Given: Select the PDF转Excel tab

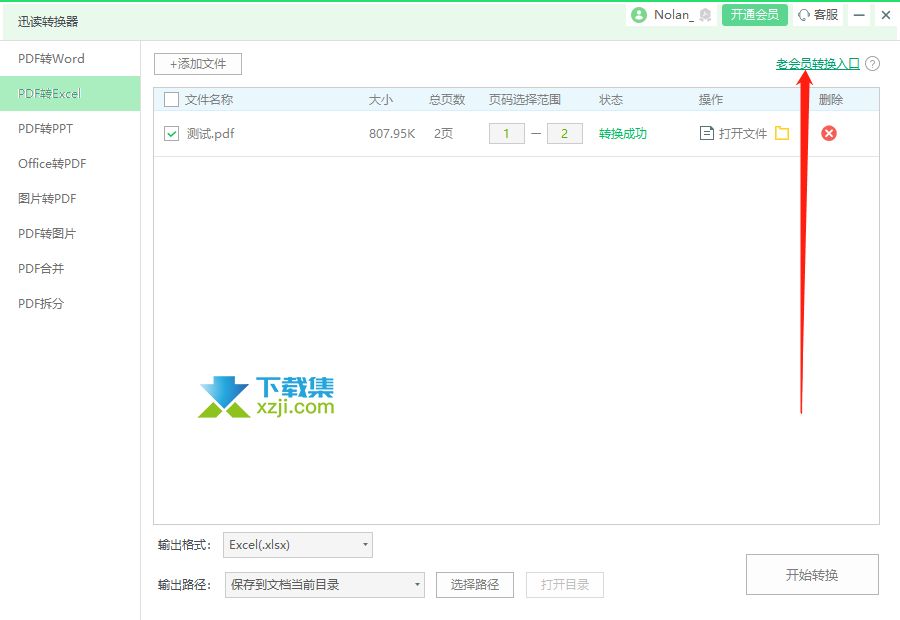Looking at the screenshot, I should coord(70,94).
